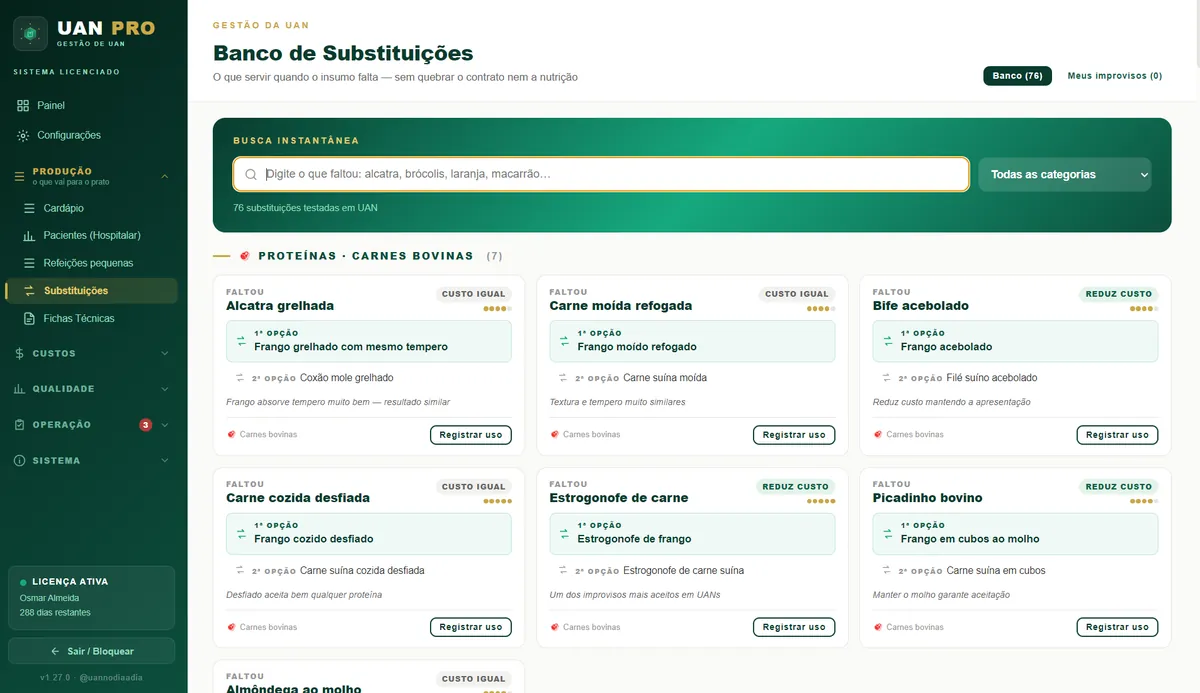The image size is (1200, 693).
Task: Select Substituições in the sidebar
Action: [x=92, y=291]
